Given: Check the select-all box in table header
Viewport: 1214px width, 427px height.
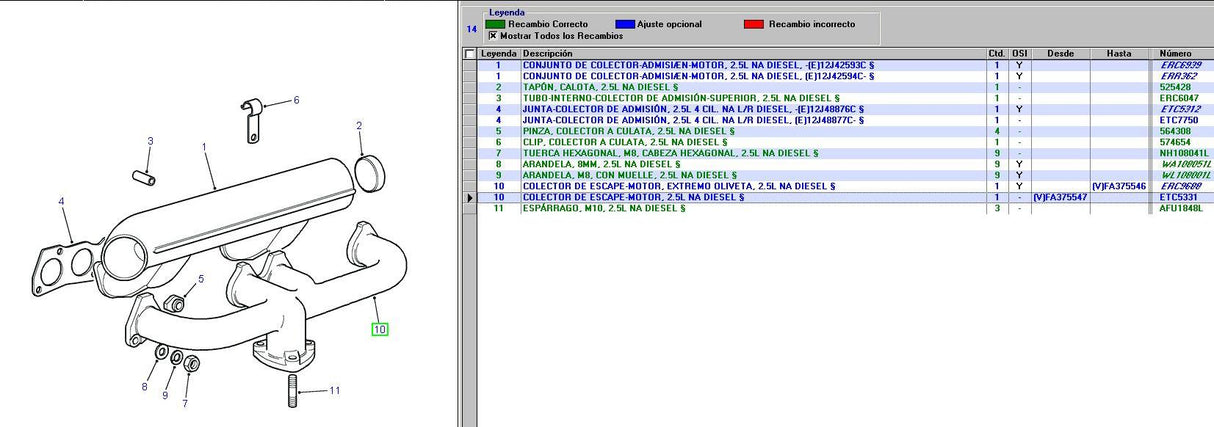Looking at the screenshot, I should pos(470,54).
